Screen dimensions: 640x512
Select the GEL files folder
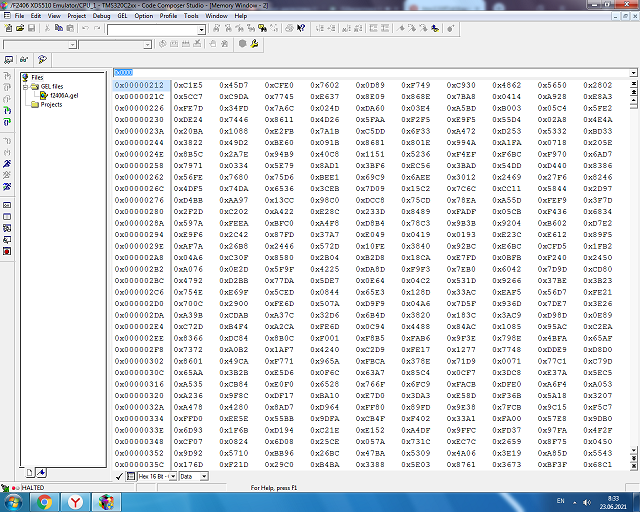[x=52, y=87]
